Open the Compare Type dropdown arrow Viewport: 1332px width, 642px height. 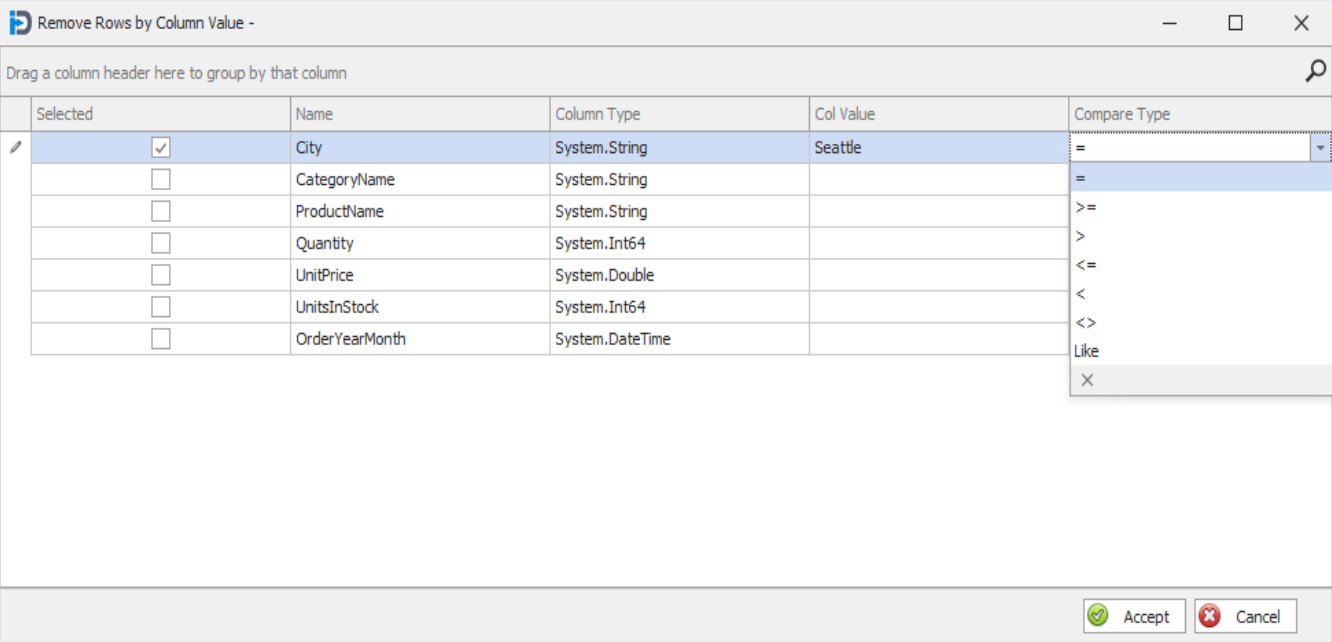[x=1322, y=146]
